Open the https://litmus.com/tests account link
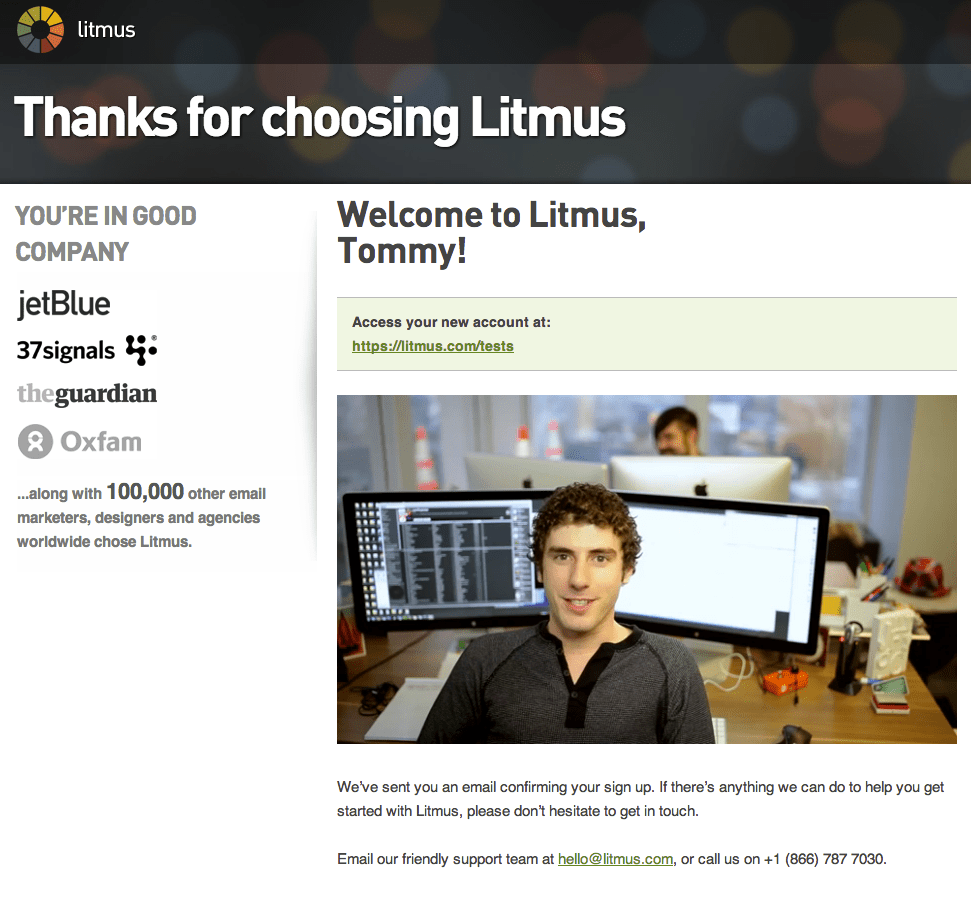The height and width of the screenshot is (899, 971). point(433,346)
